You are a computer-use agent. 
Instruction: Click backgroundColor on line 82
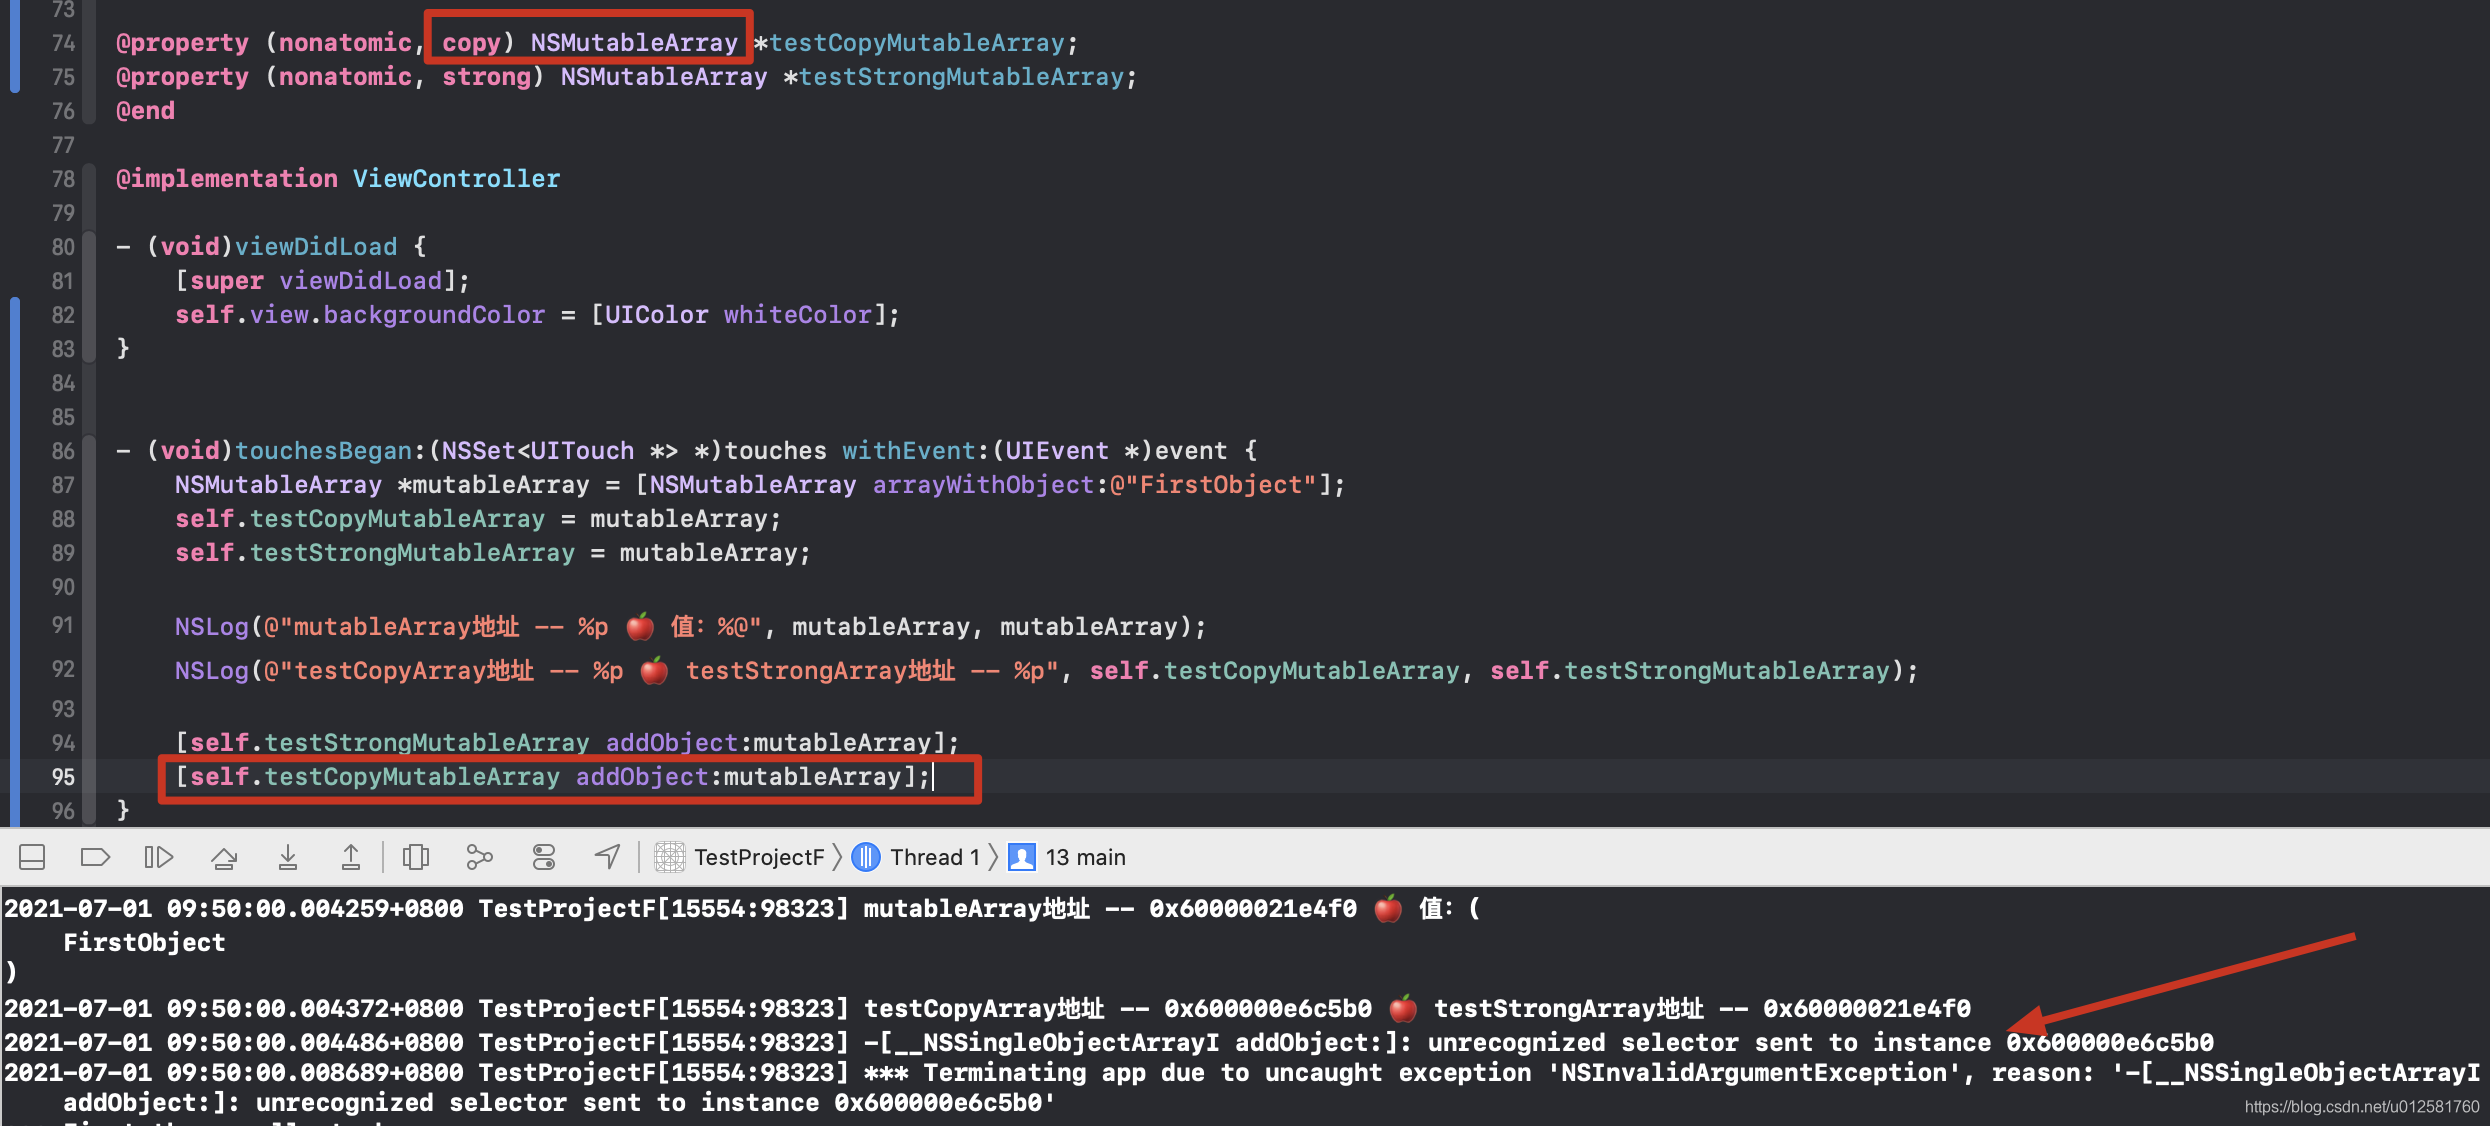pyautogui.click(x=434, y=315)
